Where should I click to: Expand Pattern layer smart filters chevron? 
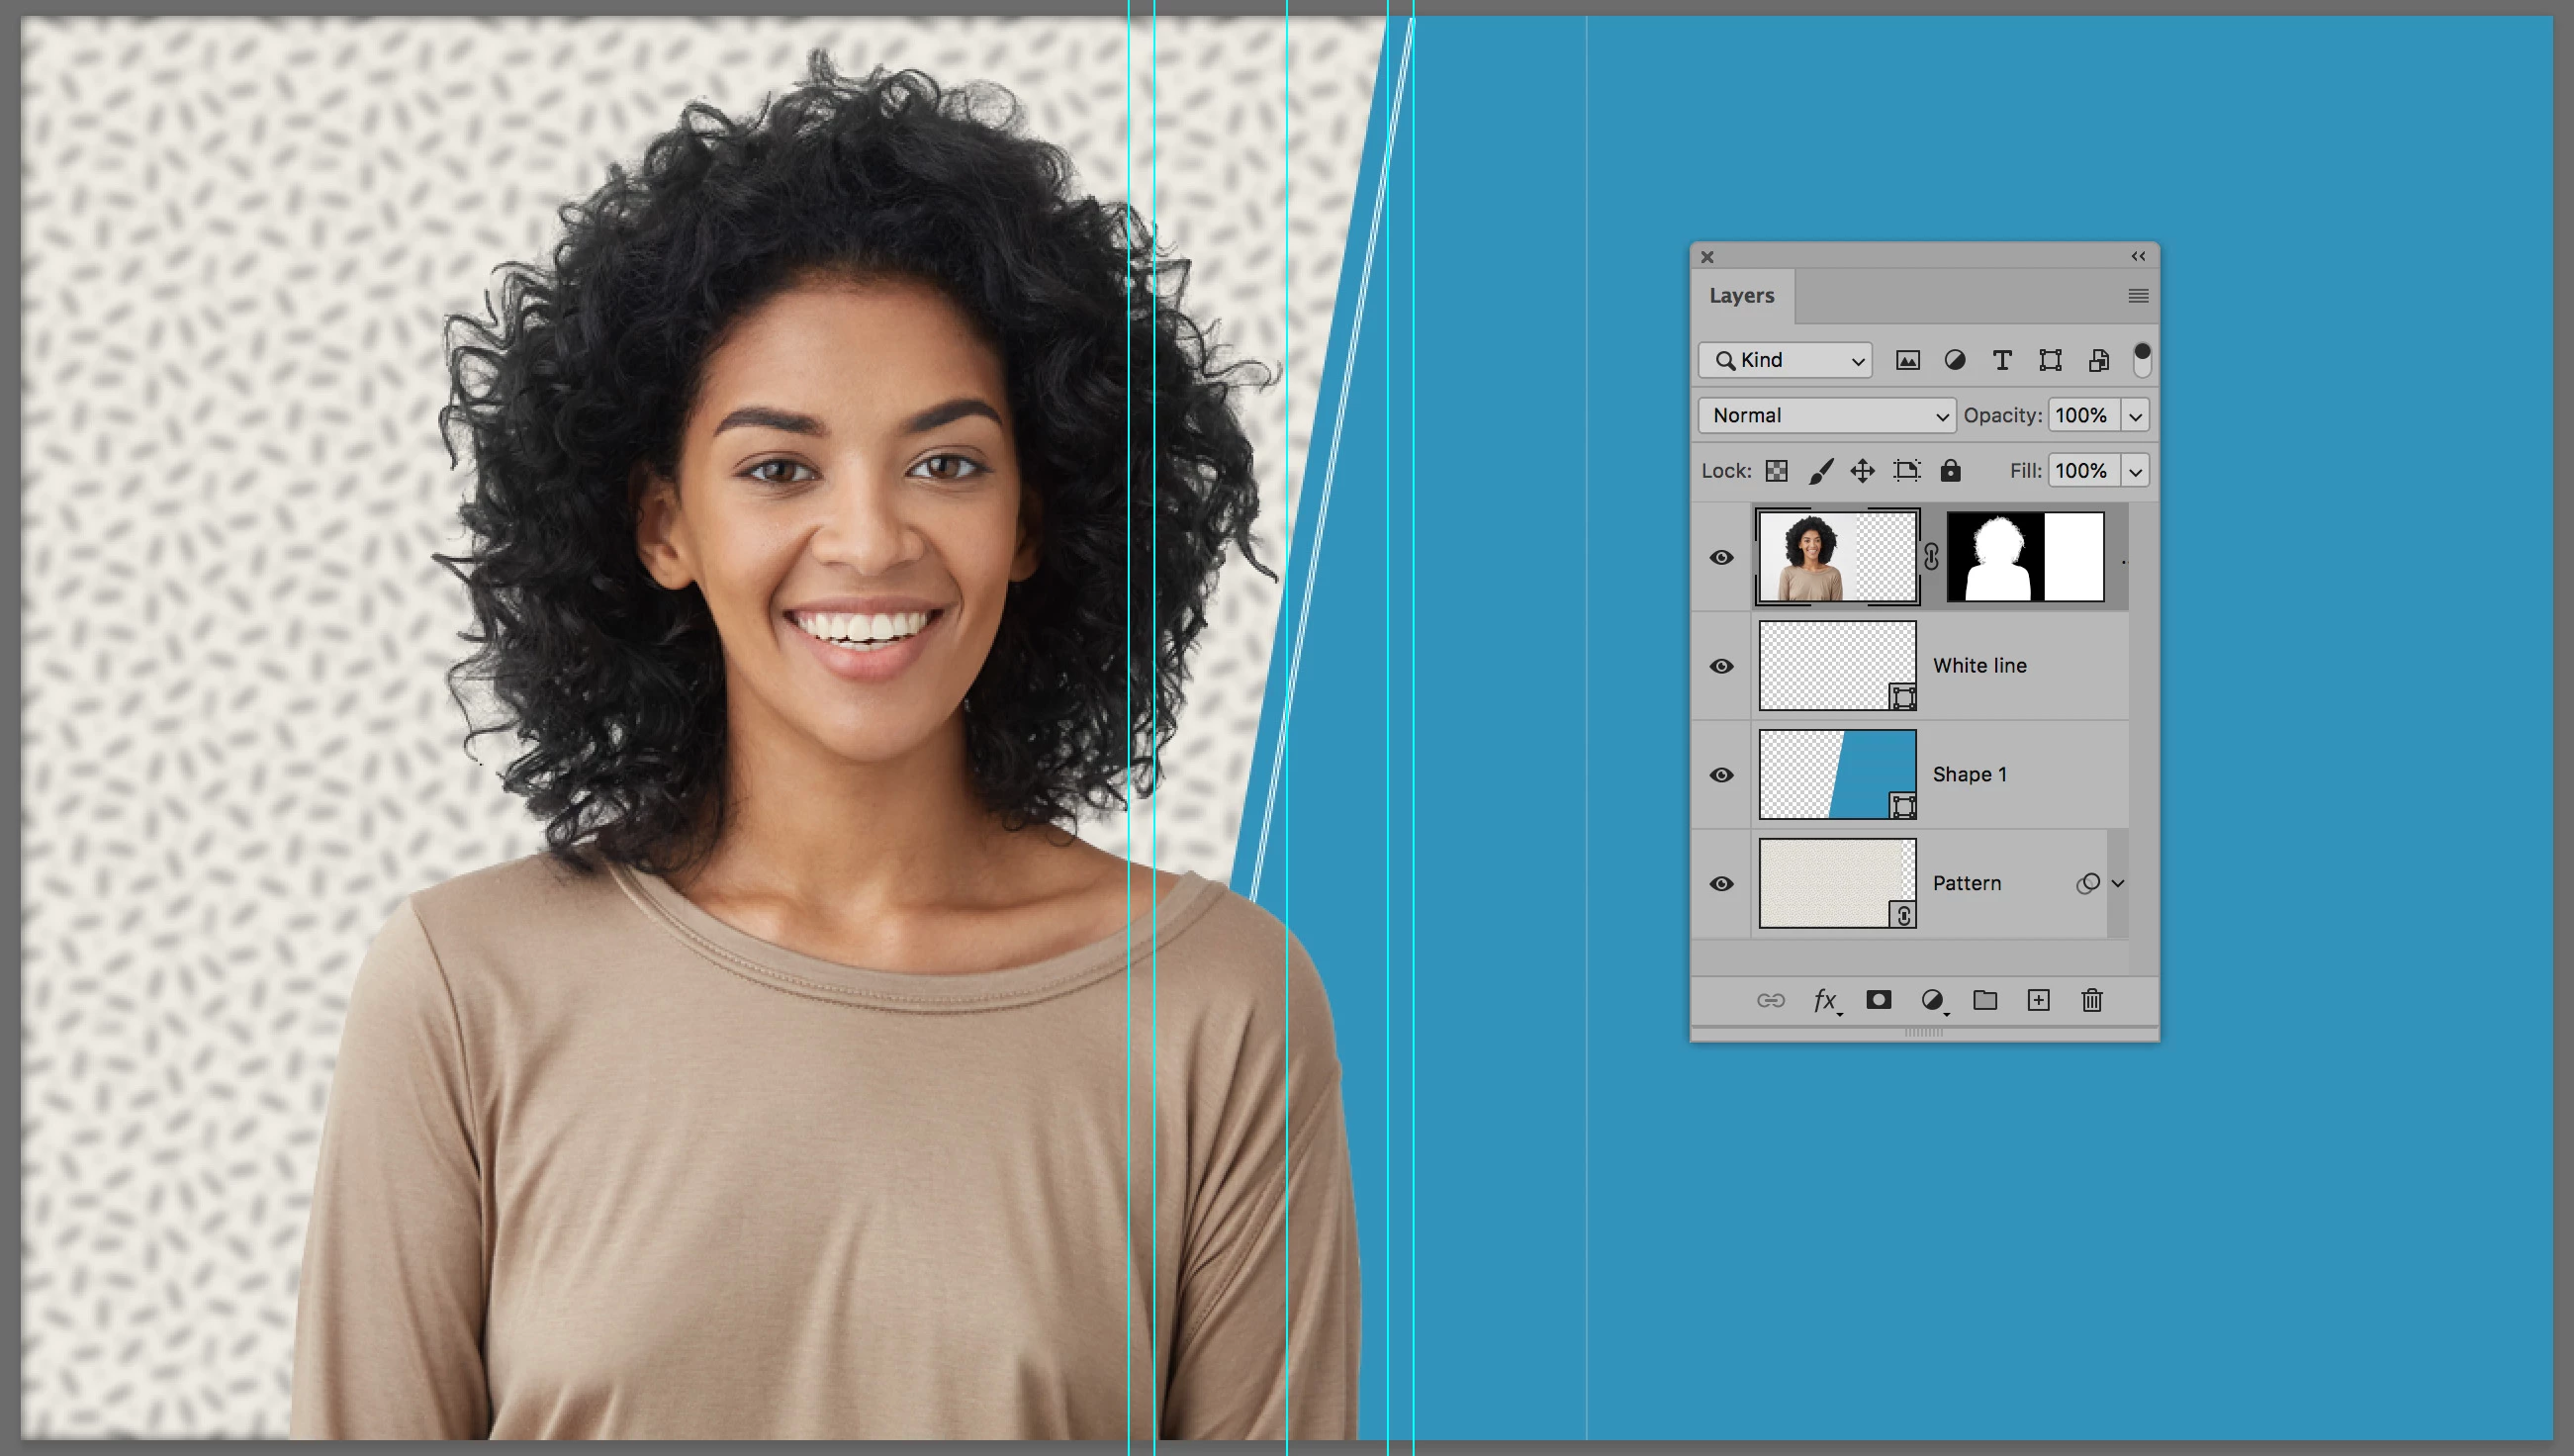tap(2117, 884)
